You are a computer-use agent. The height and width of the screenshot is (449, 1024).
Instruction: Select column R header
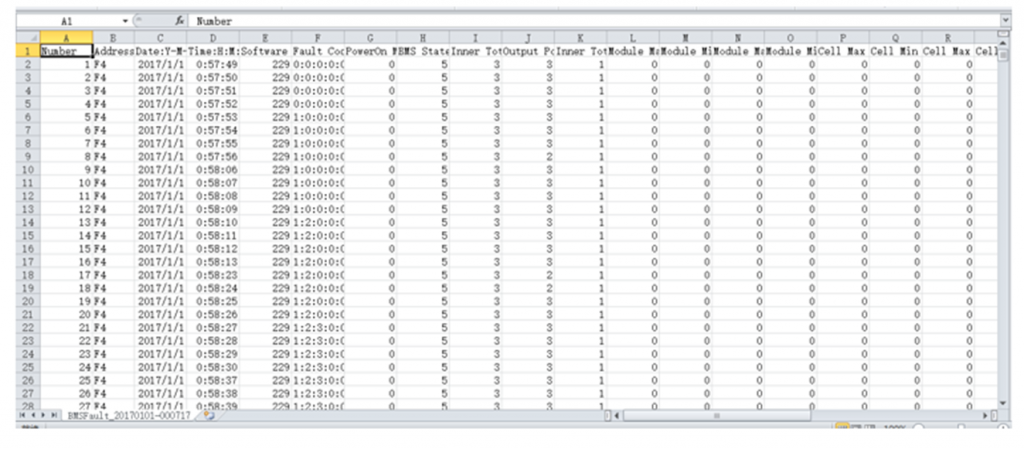tap(948, 38)
